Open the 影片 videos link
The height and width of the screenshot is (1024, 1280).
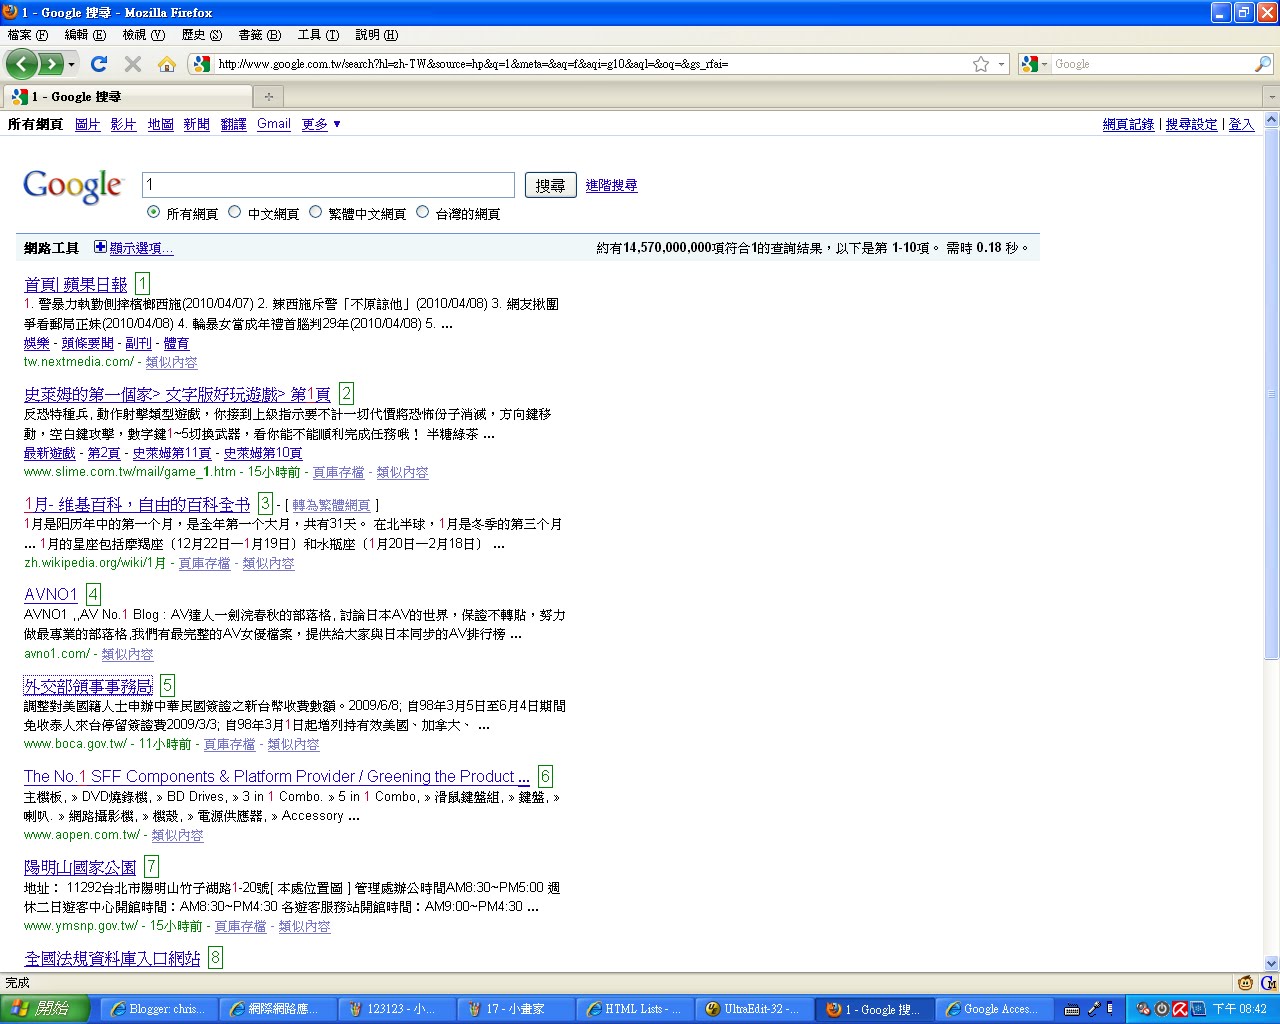click(x=123, y=124)
